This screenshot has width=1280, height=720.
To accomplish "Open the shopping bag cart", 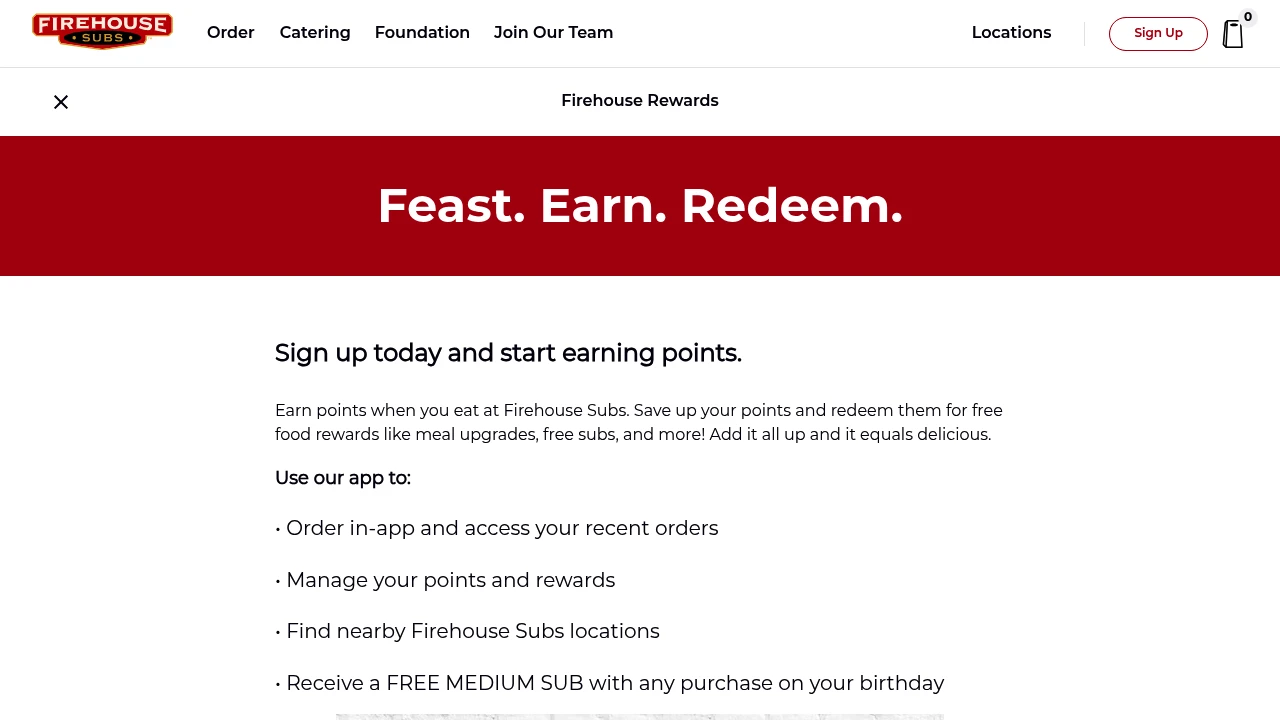I will coord(1233,33).
